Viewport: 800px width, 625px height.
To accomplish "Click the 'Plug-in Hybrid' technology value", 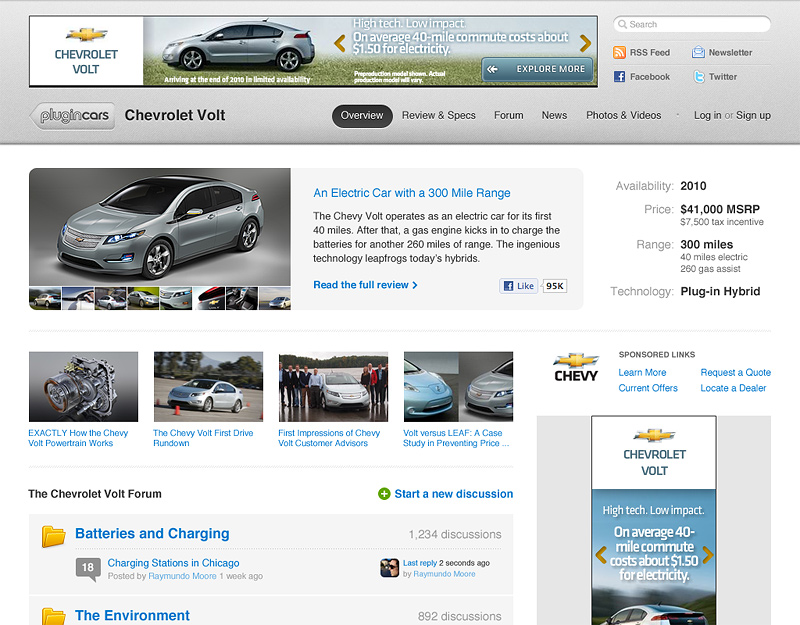I will pyautogui.click(x=720, y=291).
